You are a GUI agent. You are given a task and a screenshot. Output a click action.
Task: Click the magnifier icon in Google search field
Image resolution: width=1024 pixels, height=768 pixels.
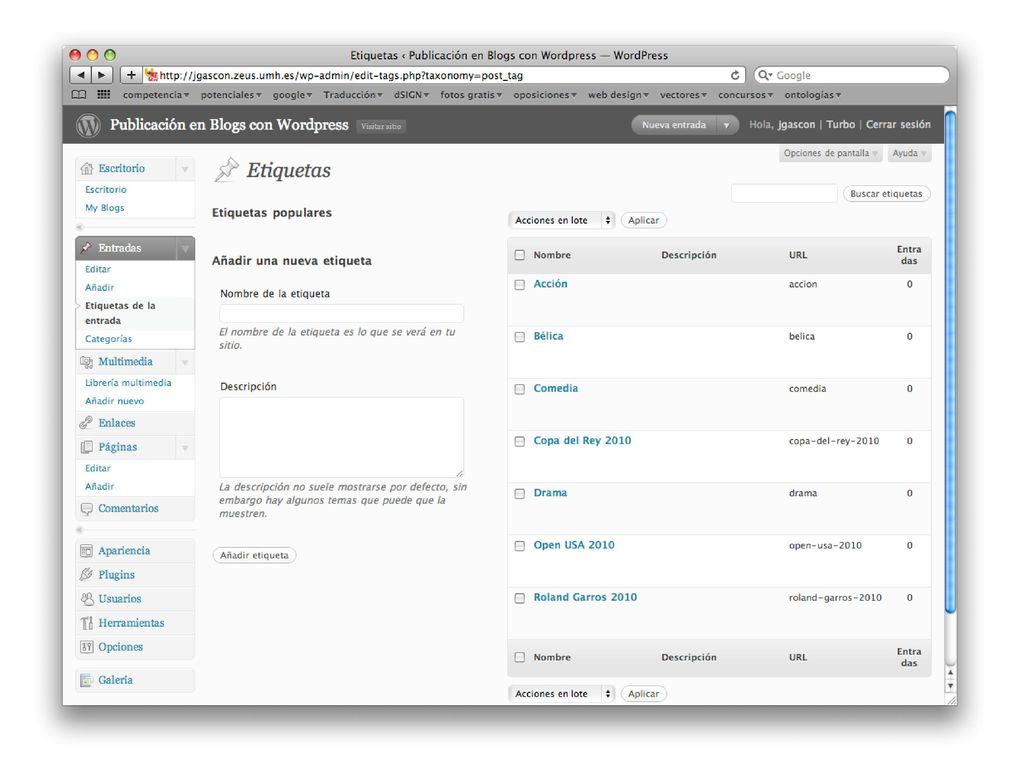click(x=765, y=75)
